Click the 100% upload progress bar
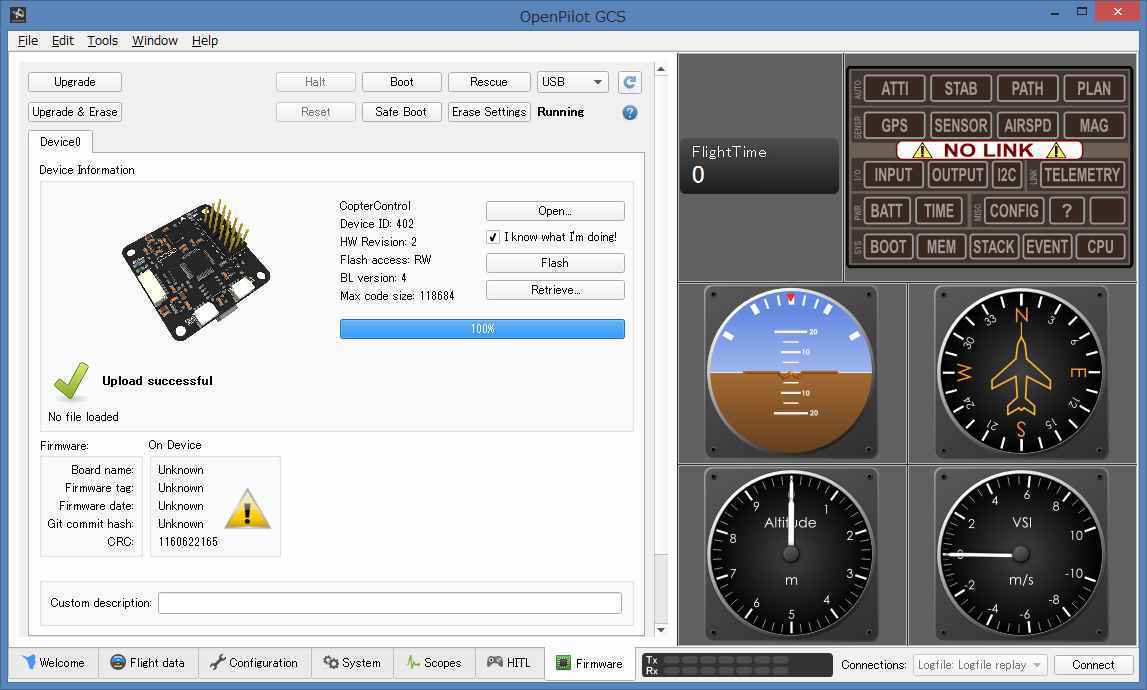1147x690 pixels. (482, 328)
